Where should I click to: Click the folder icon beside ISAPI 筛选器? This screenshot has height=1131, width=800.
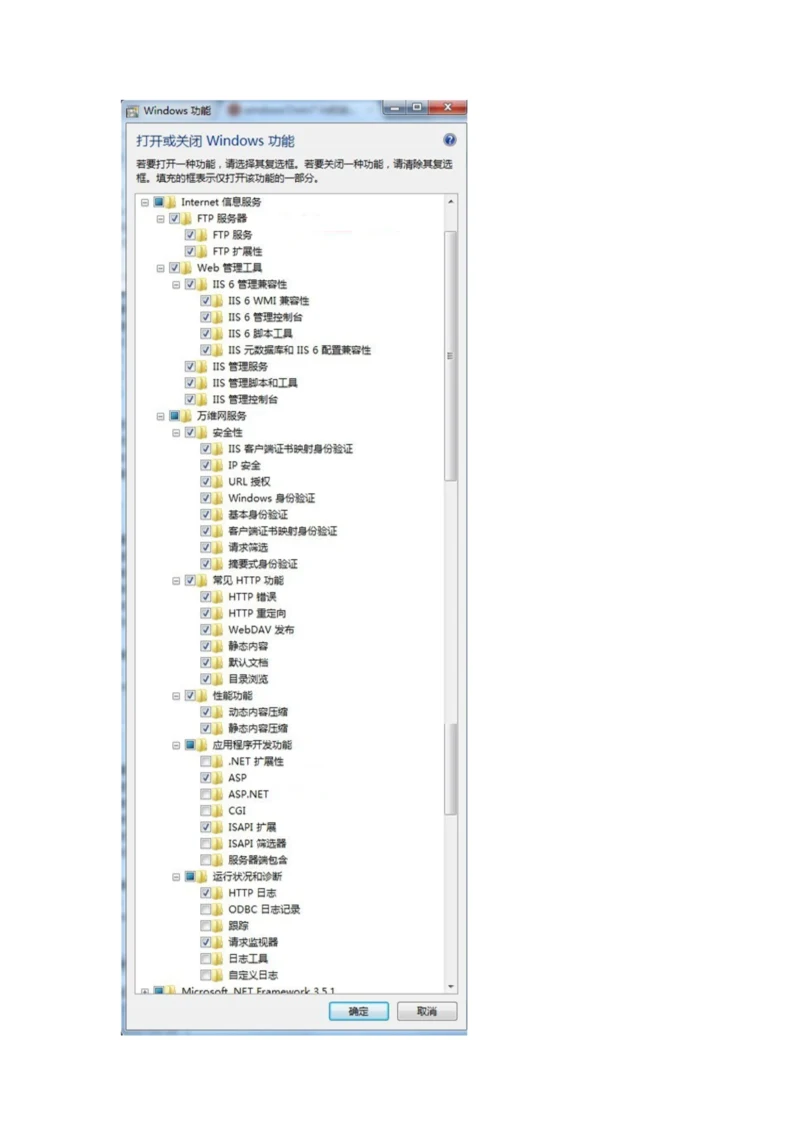(x=218, y=843)
